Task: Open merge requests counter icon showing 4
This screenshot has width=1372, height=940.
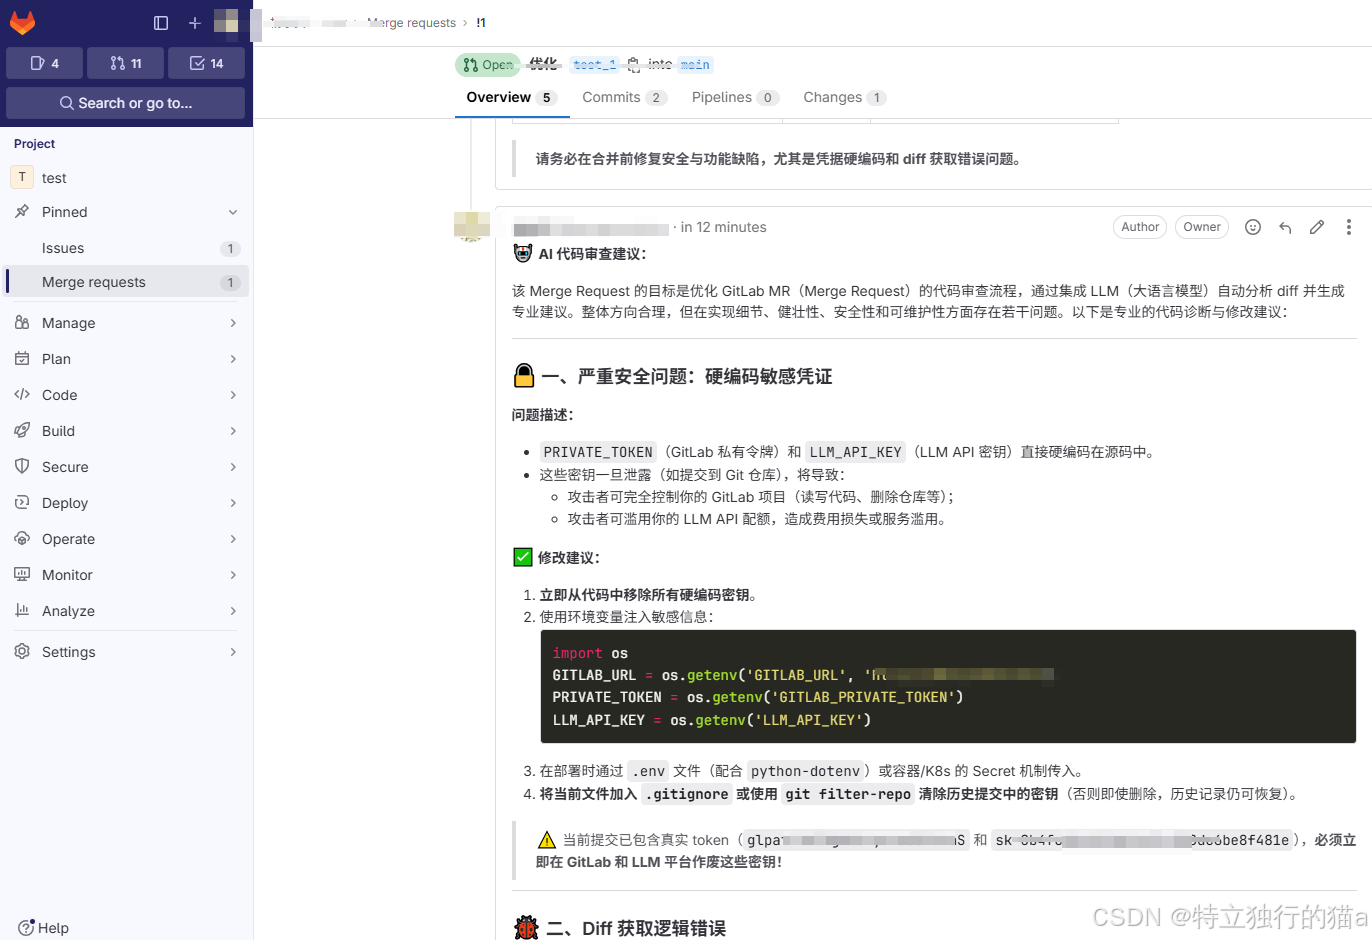Action: click(x=44, y=62)
